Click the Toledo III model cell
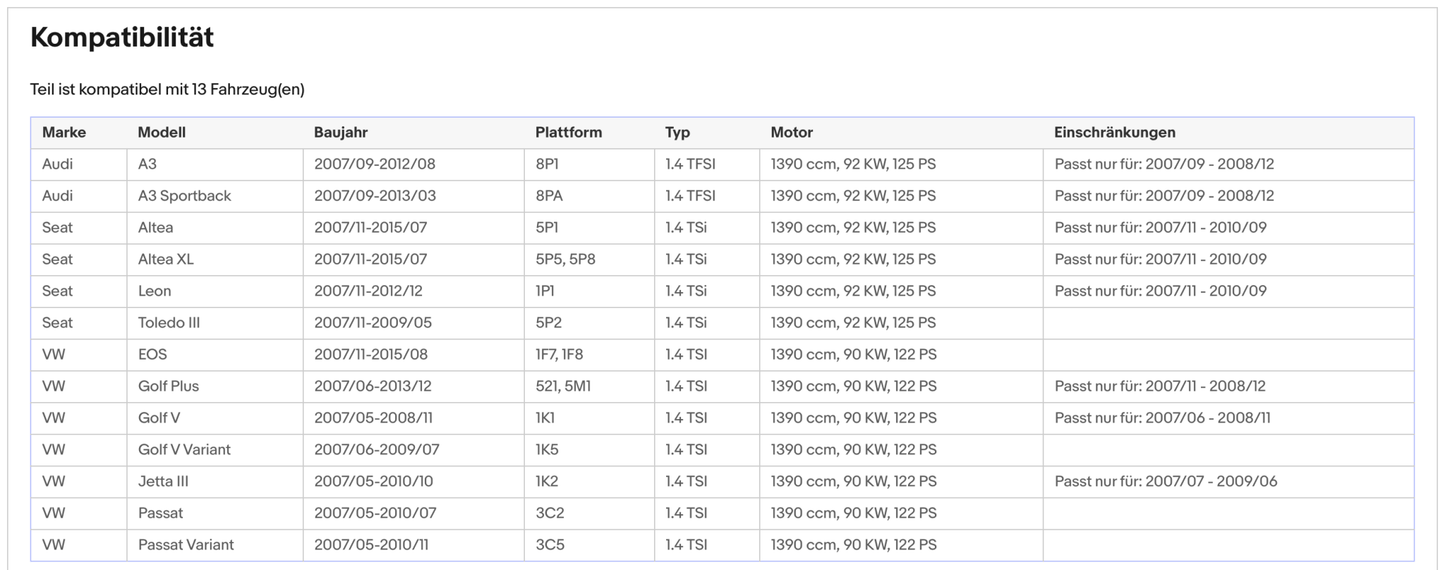 (x=169, y=323)
